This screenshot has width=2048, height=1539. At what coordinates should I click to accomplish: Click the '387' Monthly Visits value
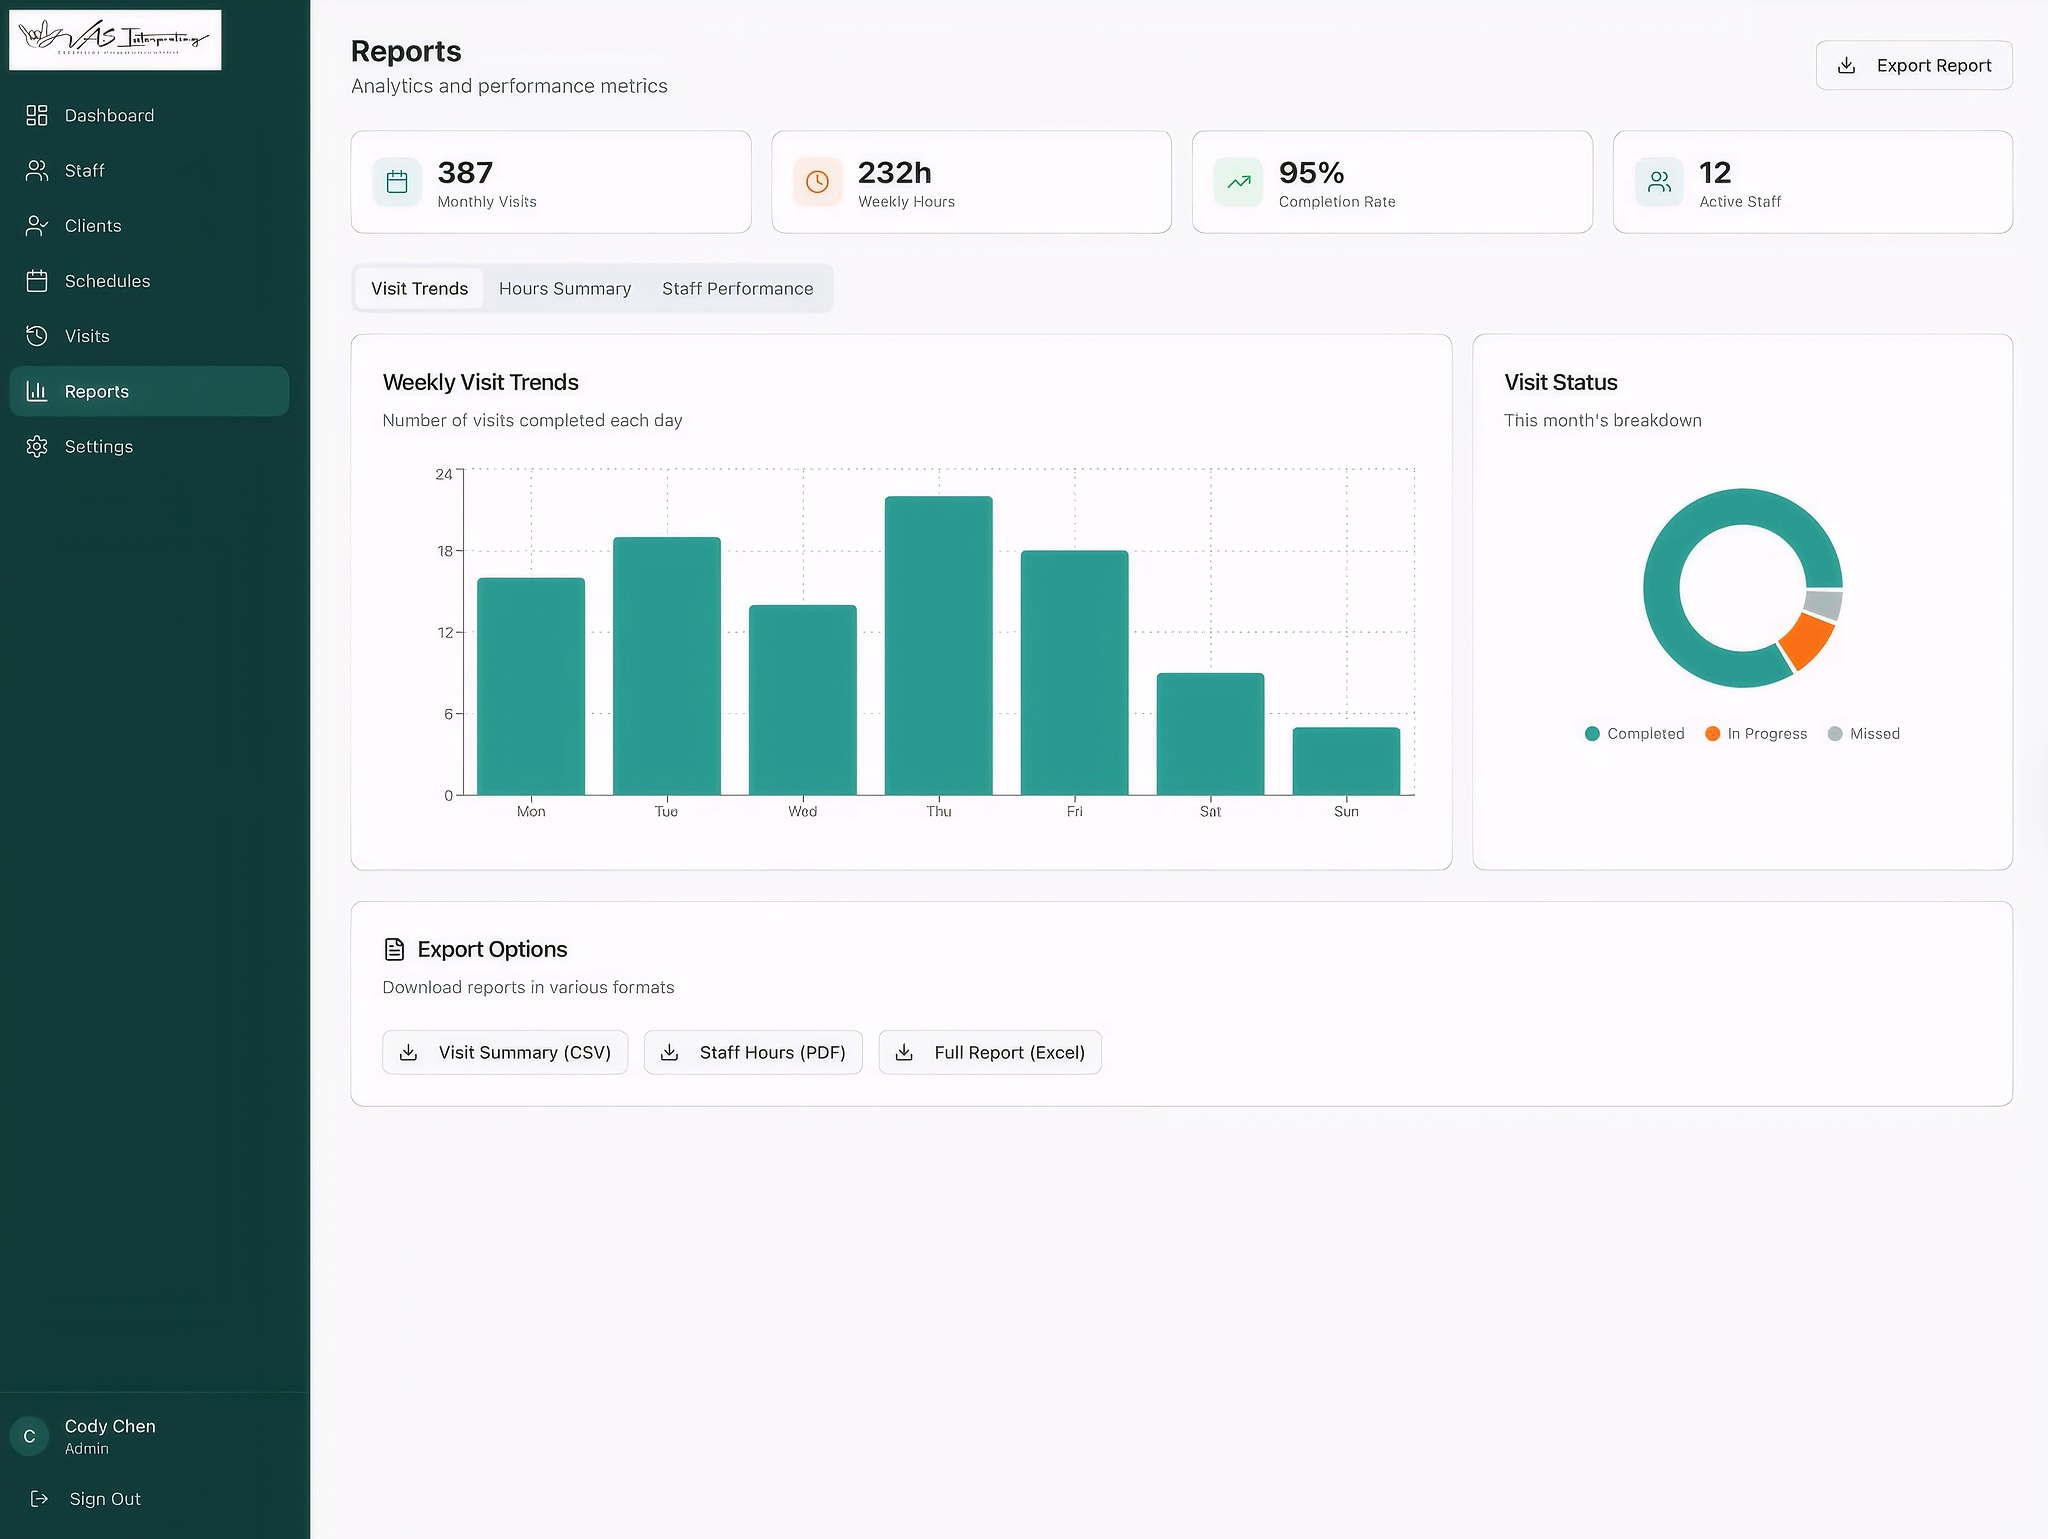pos(465,173)
